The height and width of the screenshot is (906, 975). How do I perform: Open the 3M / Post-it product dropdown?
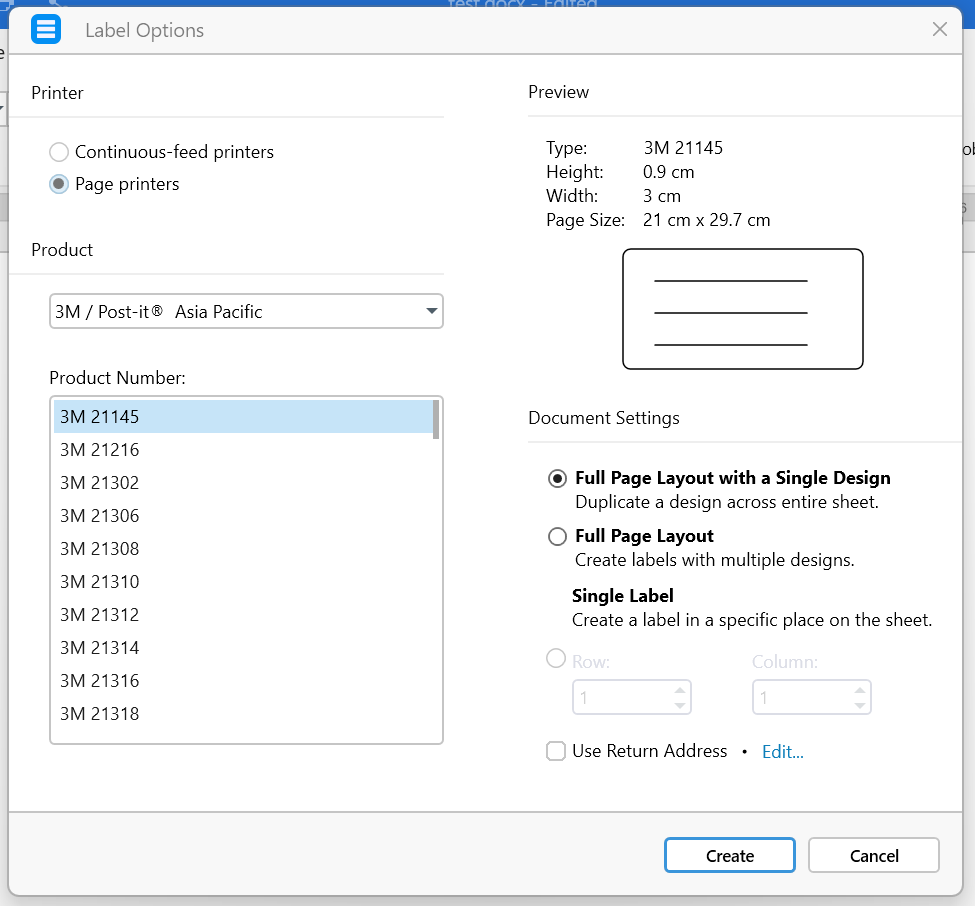click(246, 311)
